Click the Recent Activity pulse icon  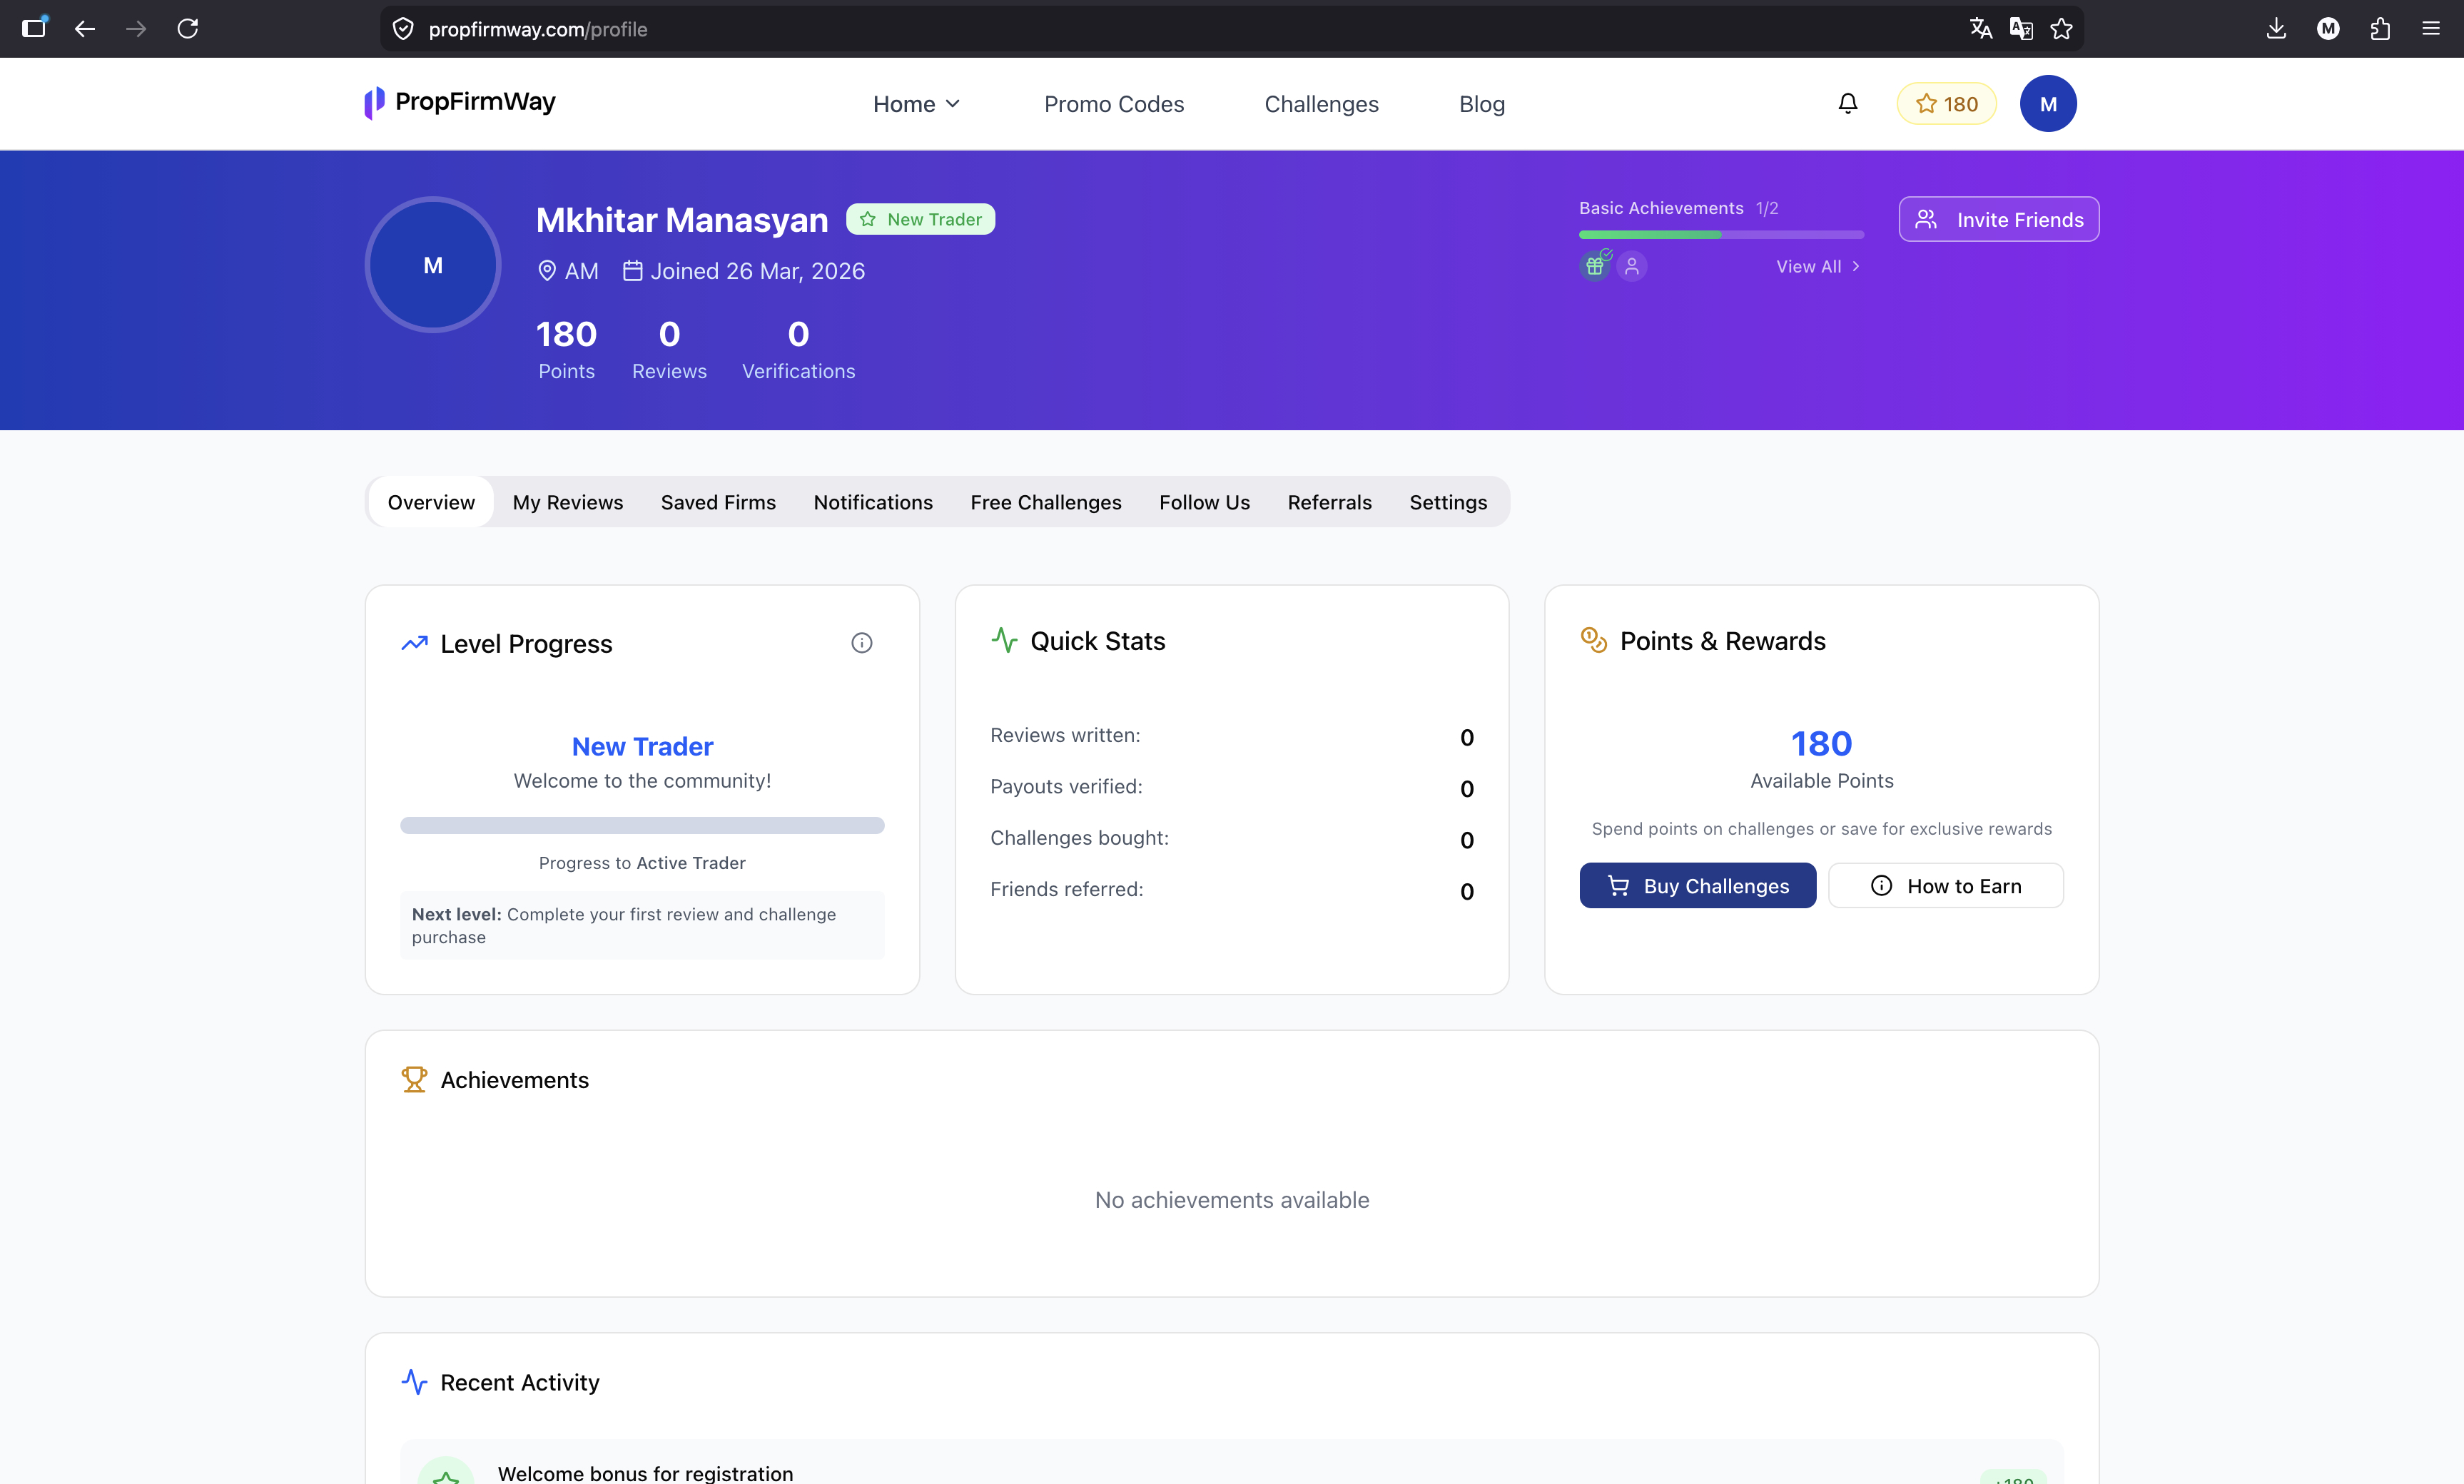pos(414,1382)
